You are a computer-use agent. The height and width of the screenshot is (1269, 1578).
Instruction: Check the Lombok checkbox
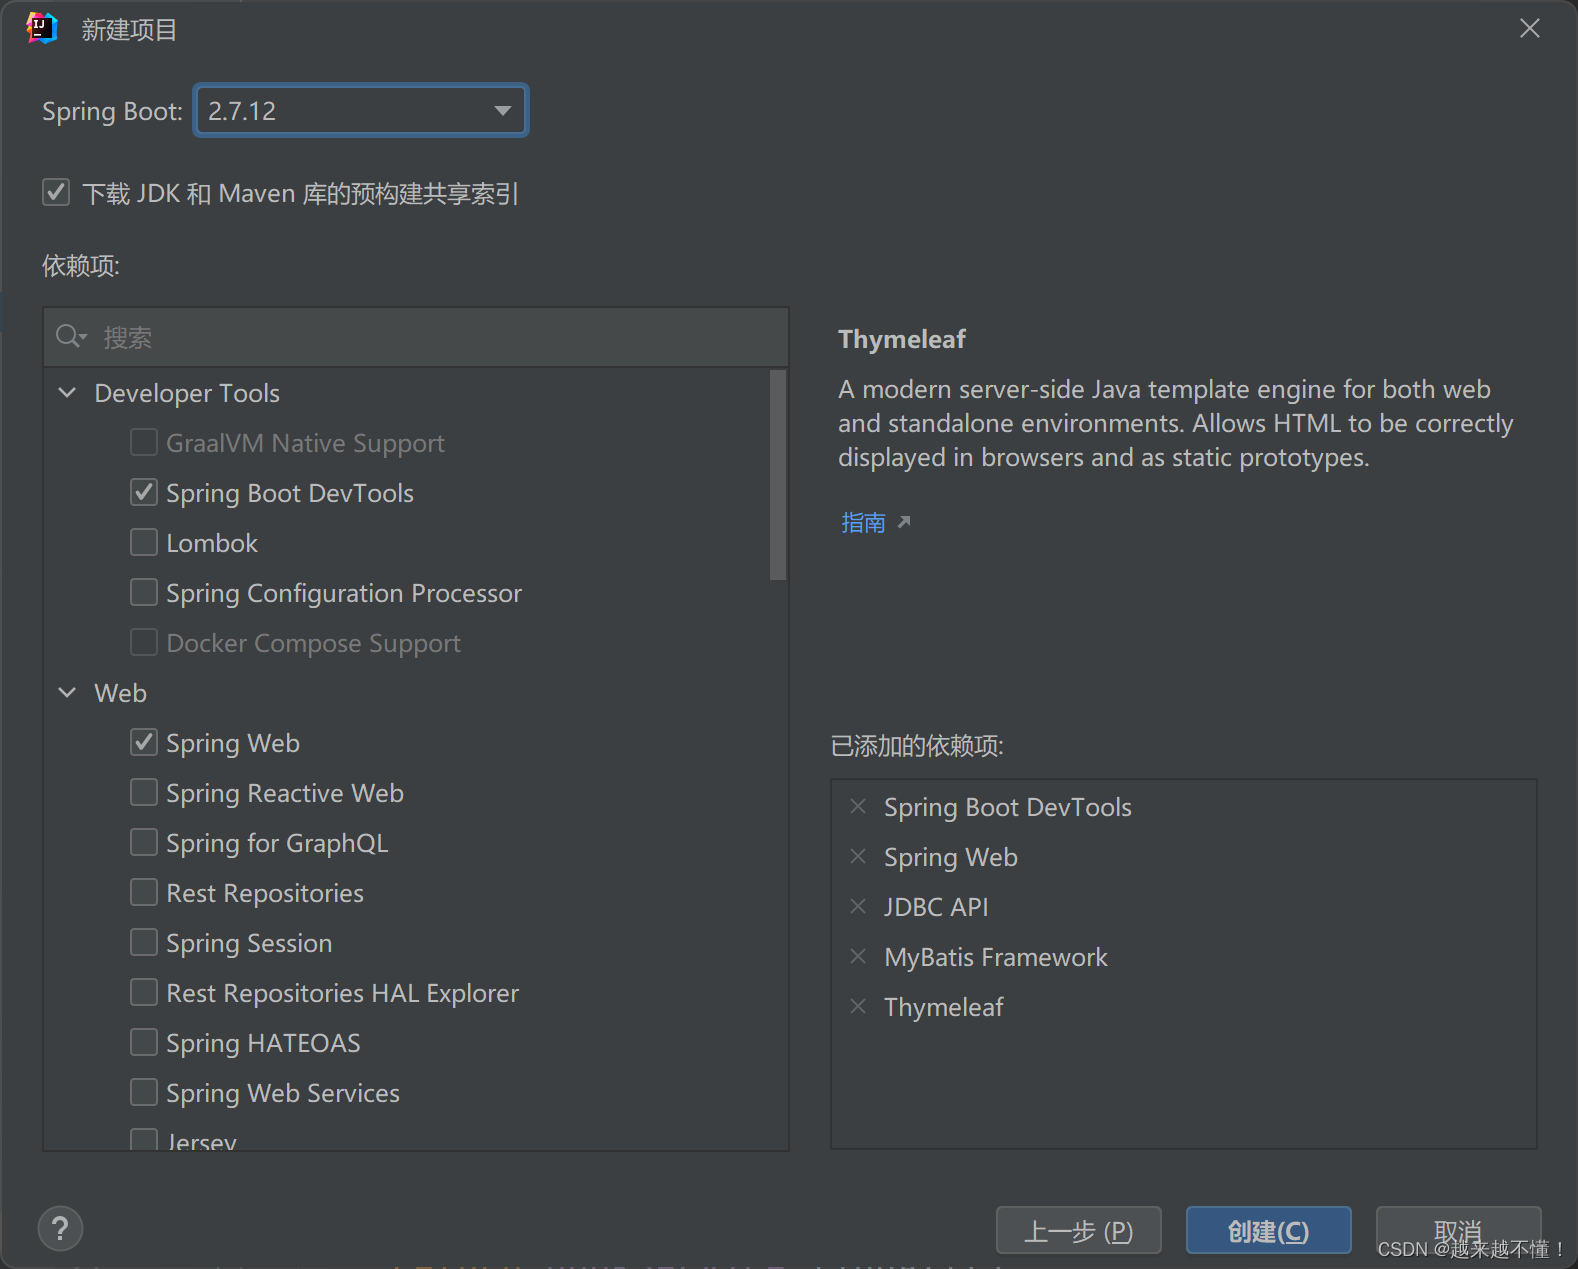[x=144, y=542]
